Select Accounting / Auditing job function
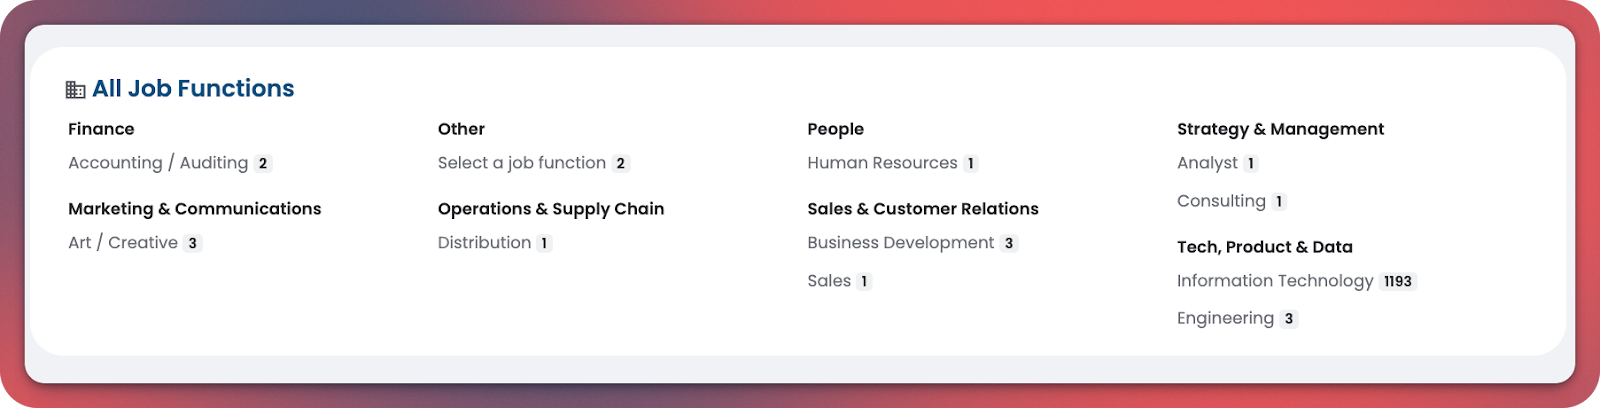1600x408 pixels. pos(158,163)
